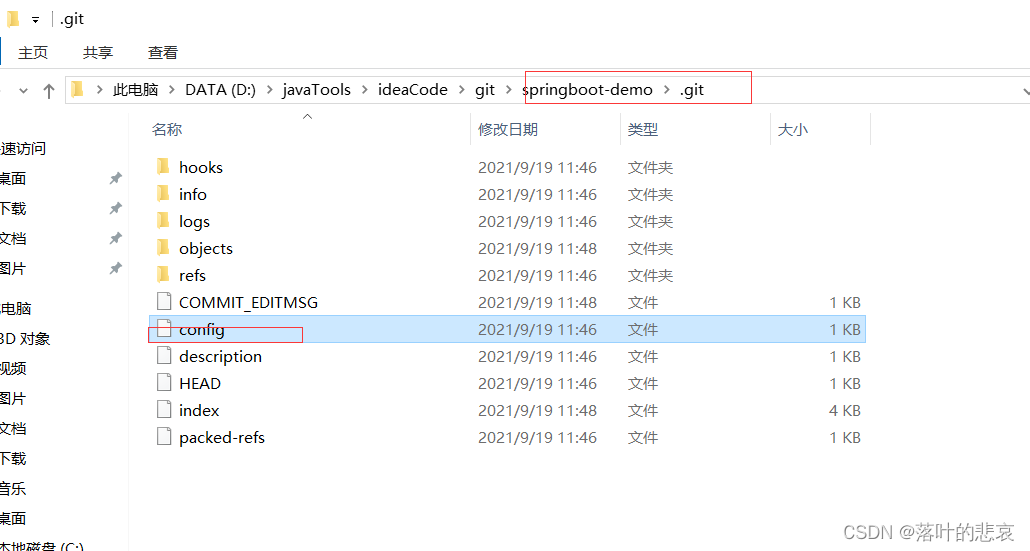The width and height of the screenshot is (1030, 551).
Task: Open the recent locations dropdown arrow
Action: pyautogui.click(x=24, y=91)
